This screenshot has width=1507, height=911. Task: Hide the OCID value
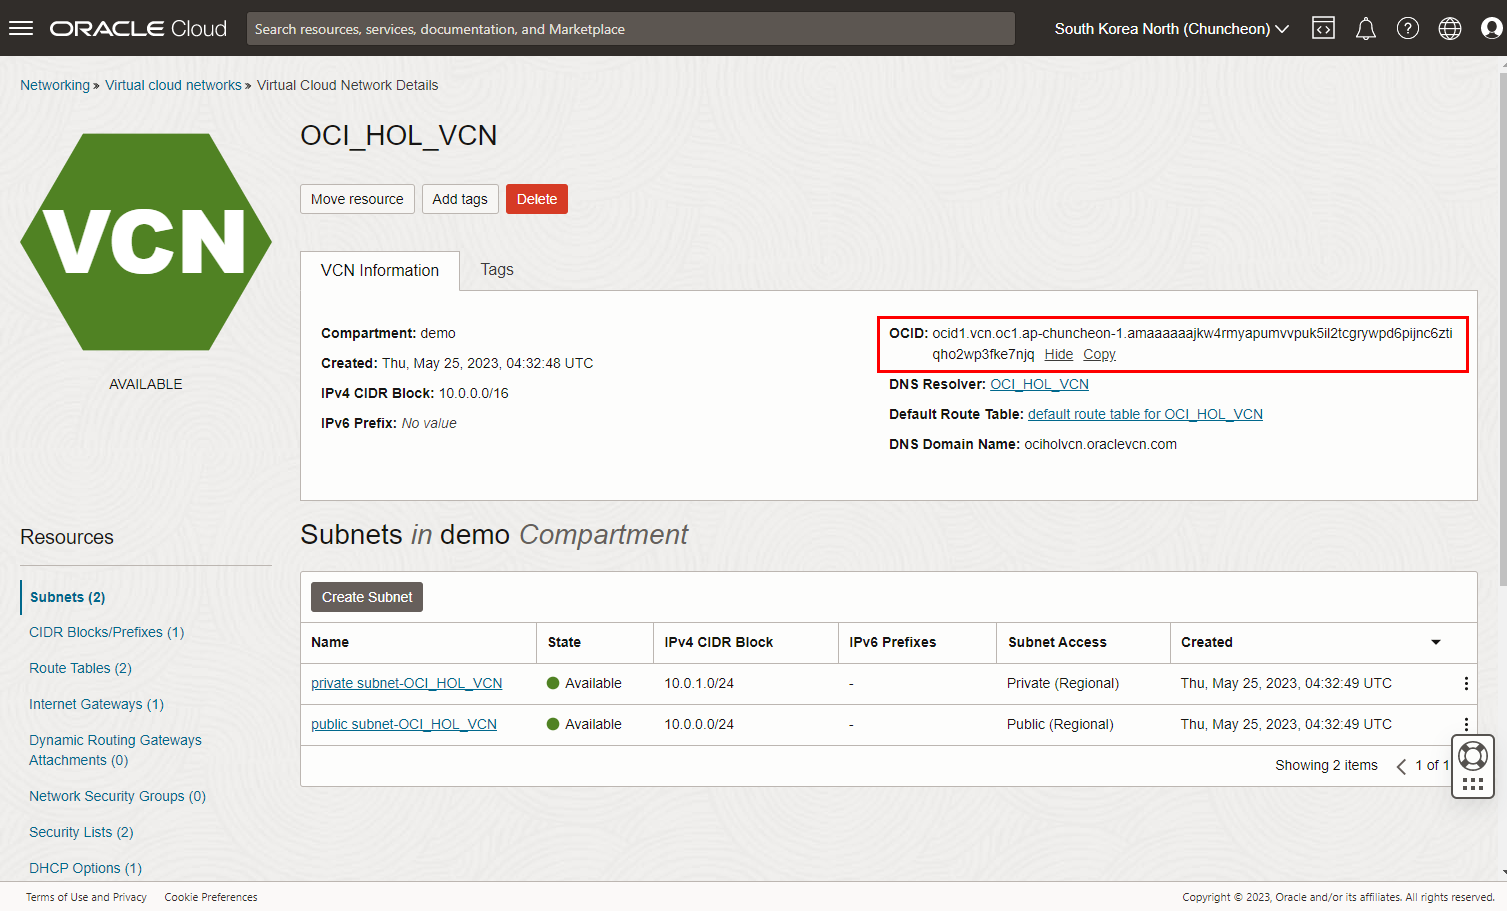1058,354
